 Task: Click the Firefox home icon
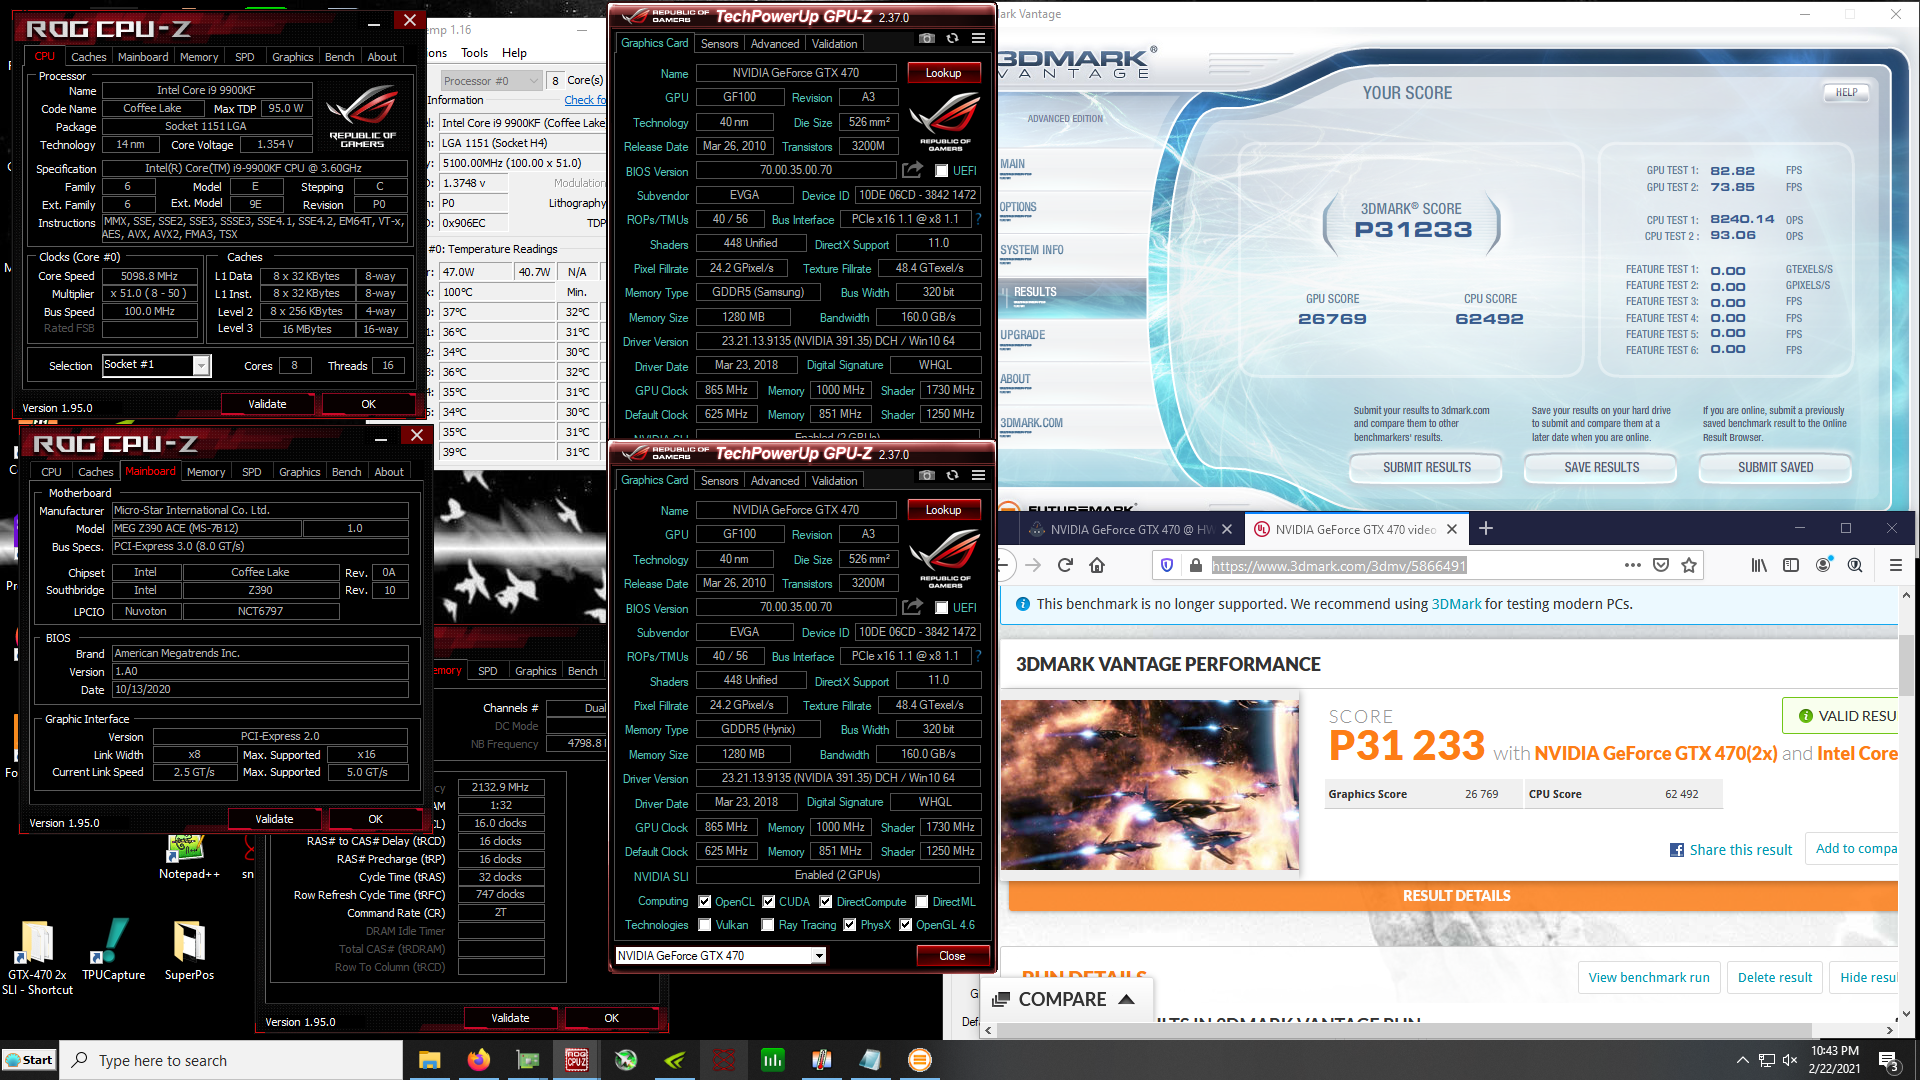point(1097,566)
